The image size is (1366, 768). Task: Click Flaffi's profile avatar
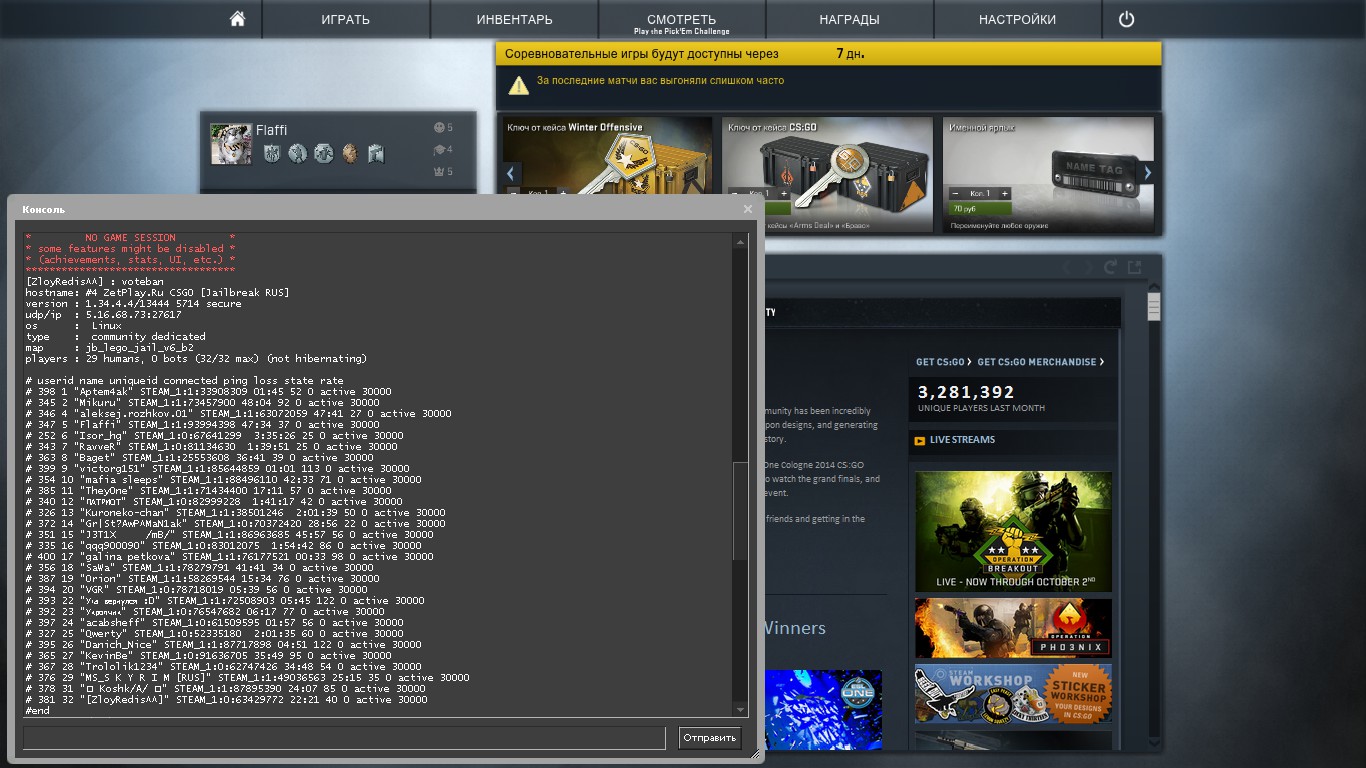point(231,144)
